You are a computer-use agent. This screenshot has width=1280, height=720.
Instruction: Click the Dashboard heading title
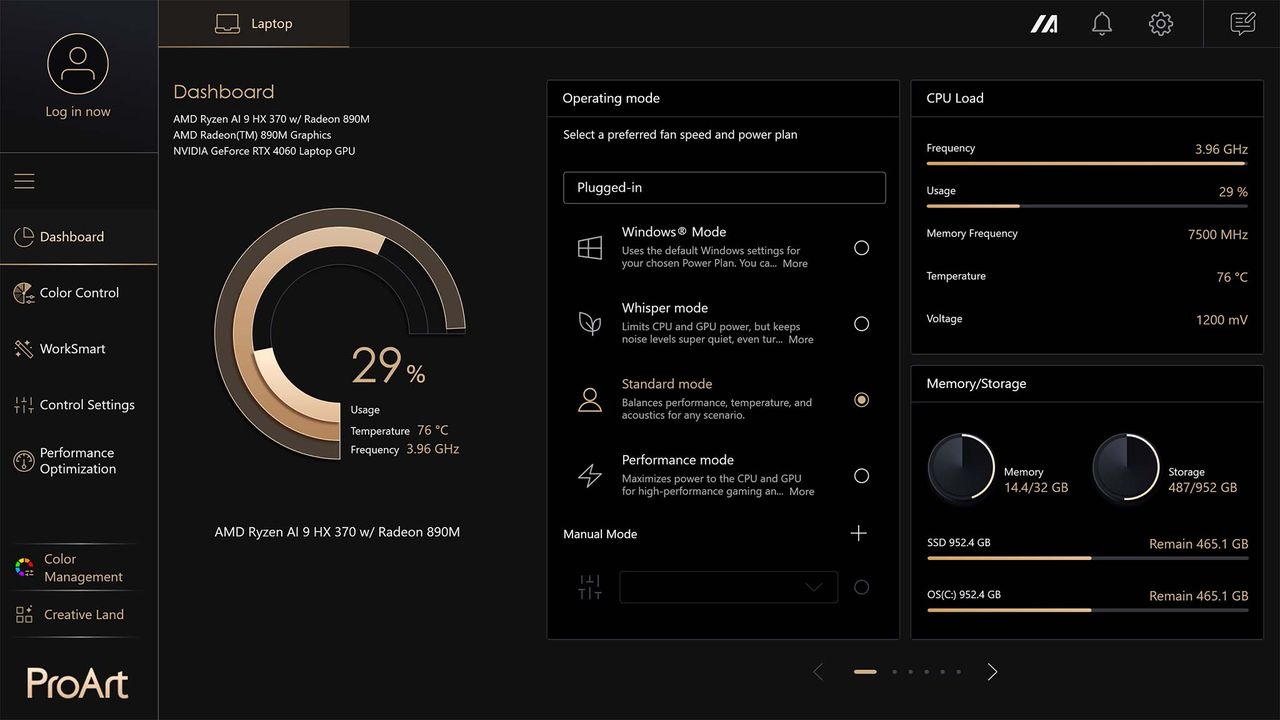tap(224, 92)
